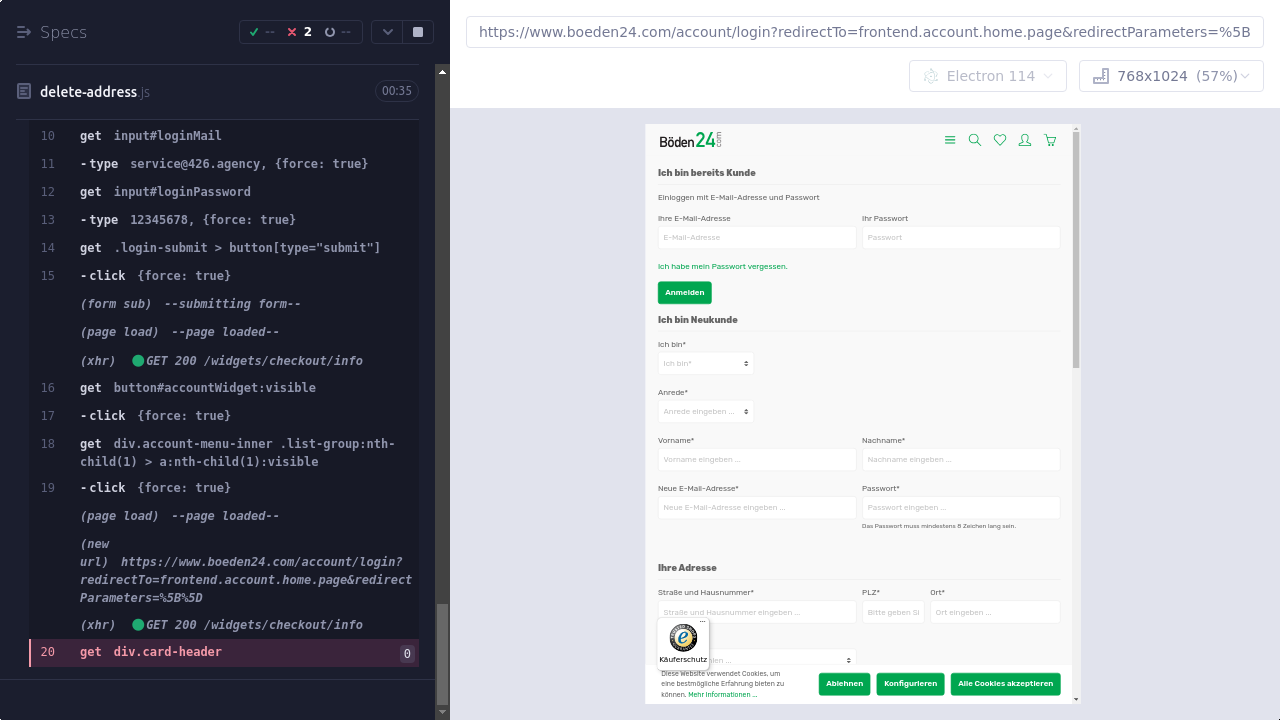Click the Trusted Shops Käuferschutz badge

[x=683, y=642]
